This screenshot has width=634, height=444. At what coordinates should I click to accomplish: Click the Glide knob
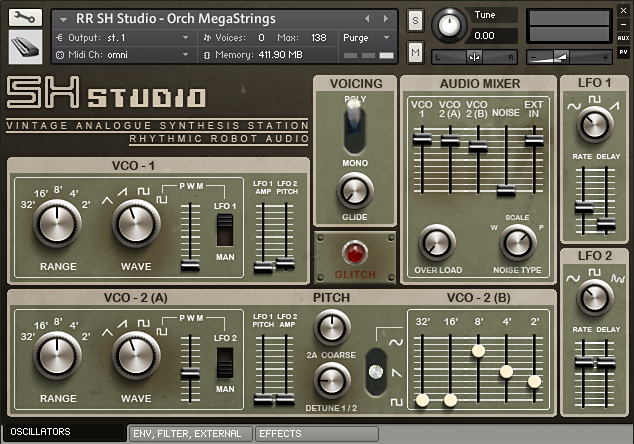pyautogui.click(x=355, y=191)
